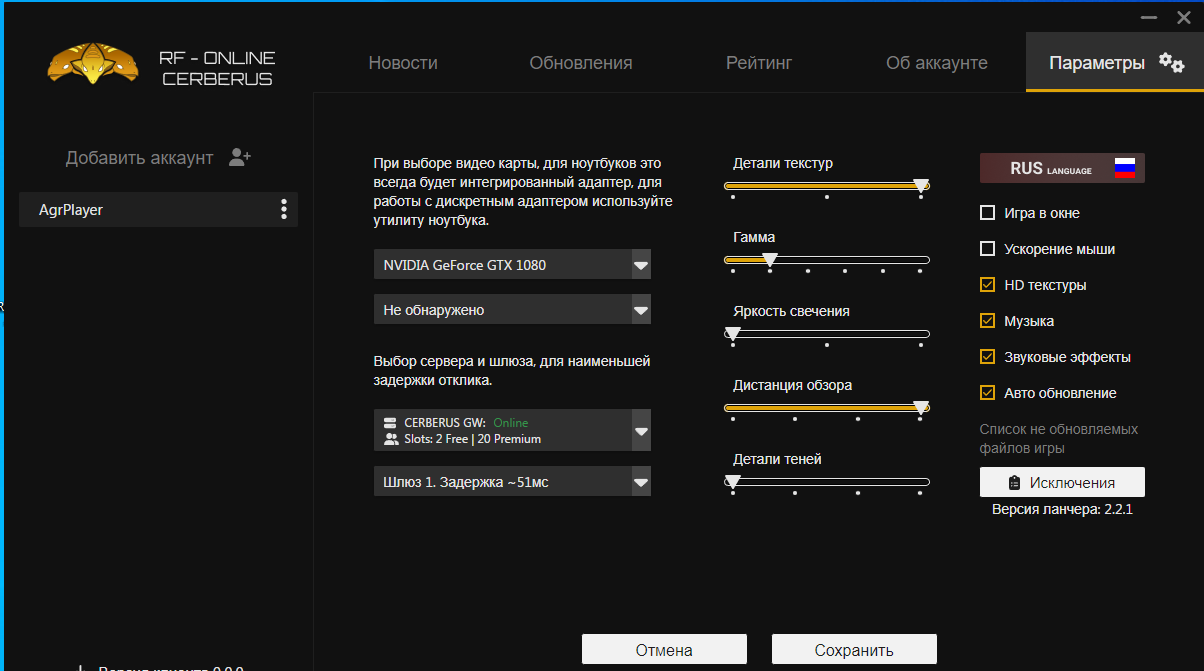Switch to the Новости tab
Screen dimensions: 1204x671
[x=403, y=63]
